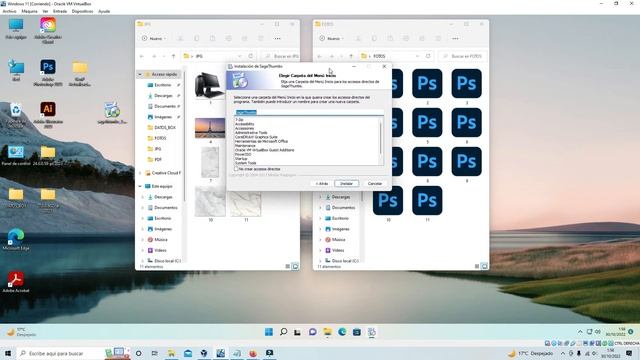This screenshot has width=640, height=360.
Task: Open the Nuevo dropdown in the JPG window
Action: [154, 38]
